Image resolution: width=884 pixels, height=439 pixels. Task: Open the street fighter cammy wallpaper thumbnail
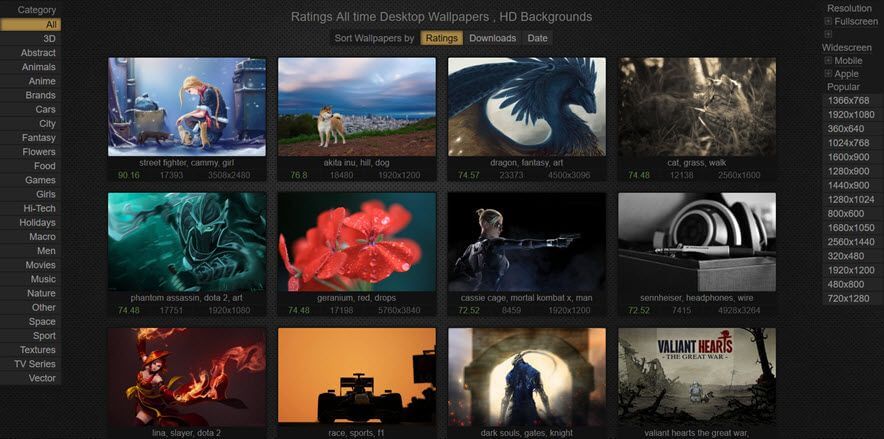[x=187, y=107]
